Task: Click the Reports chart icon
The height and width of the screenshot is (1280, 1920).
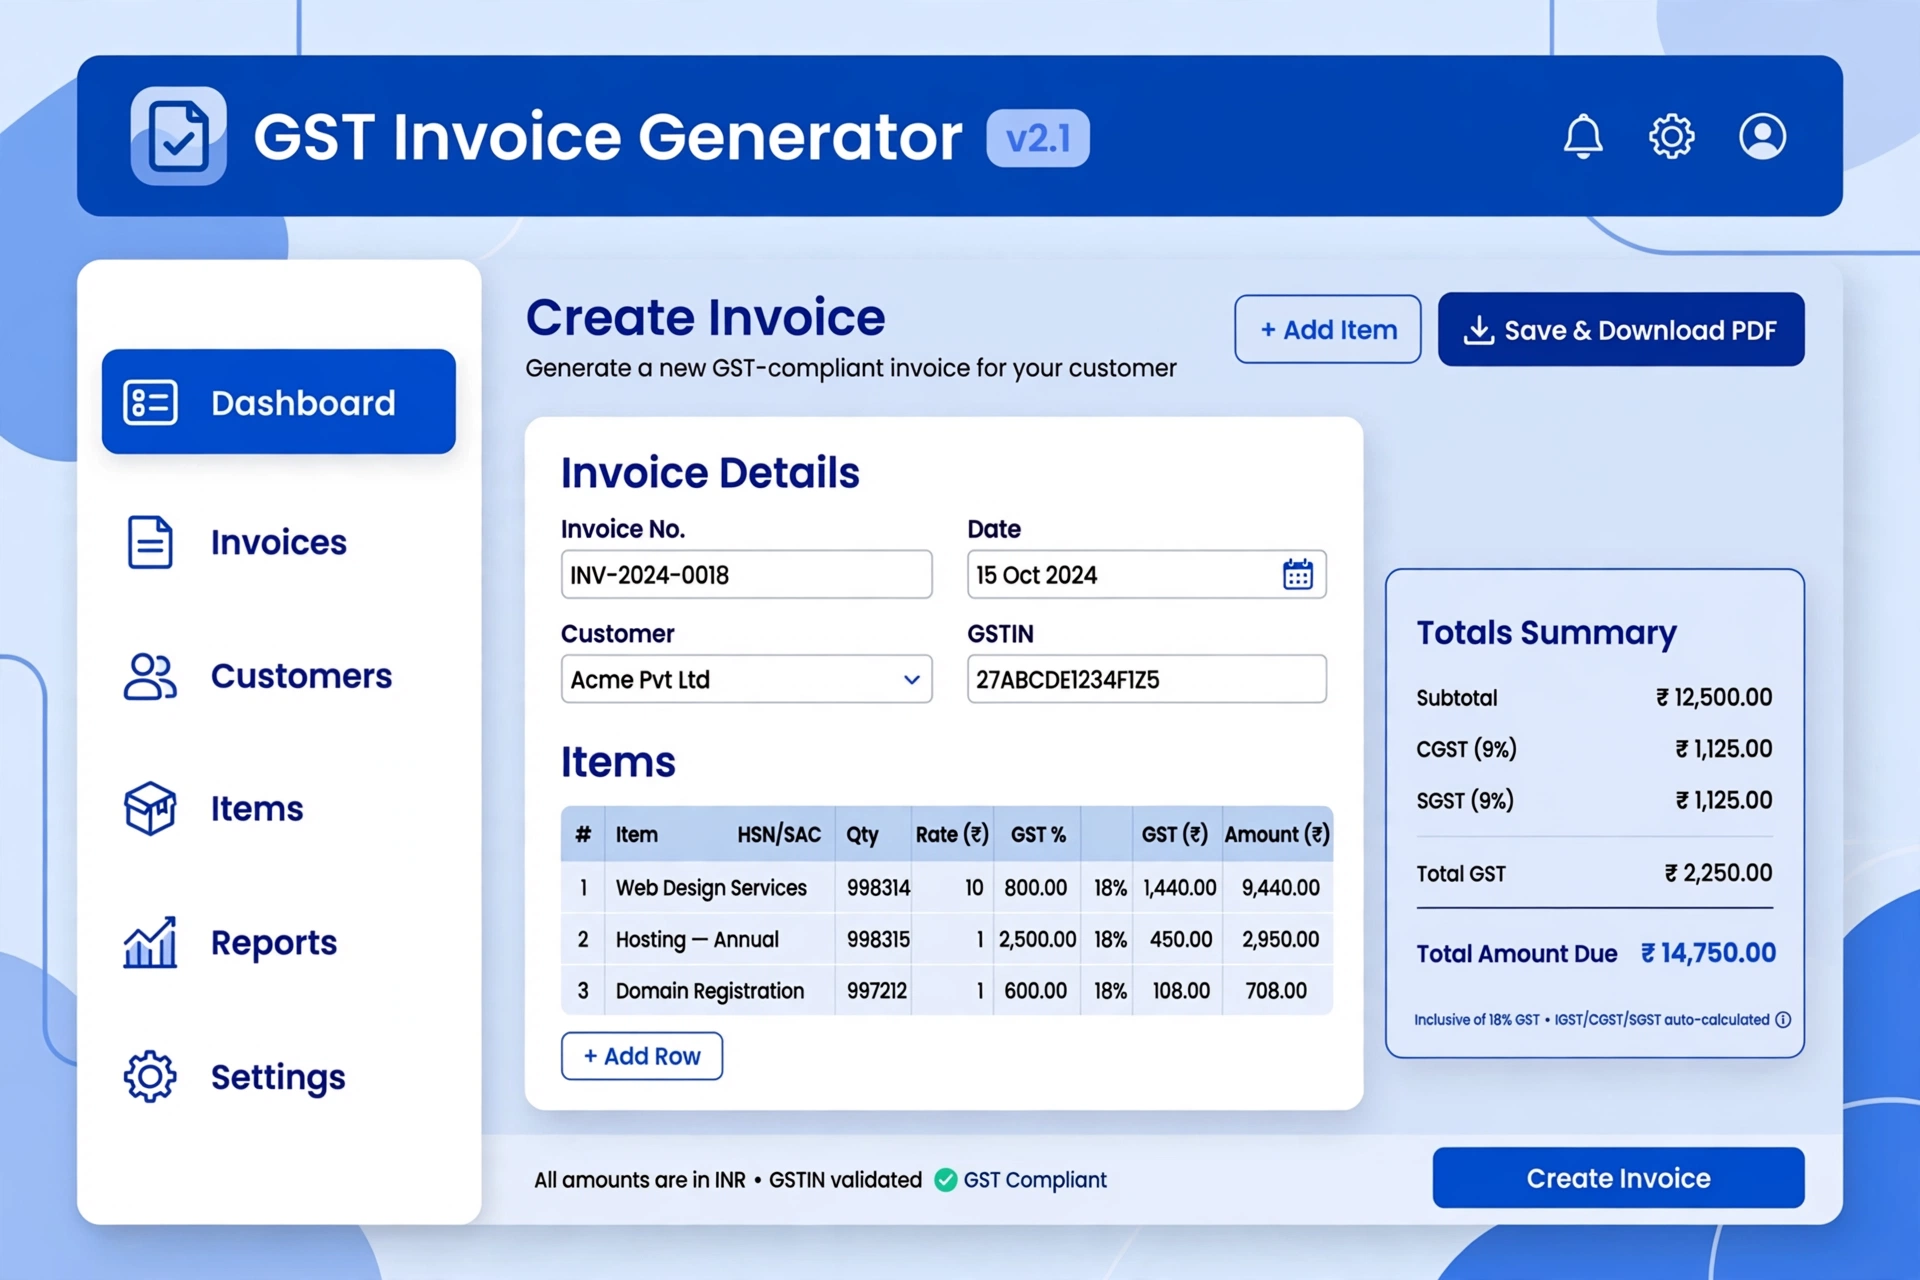Action: point(150,942)
